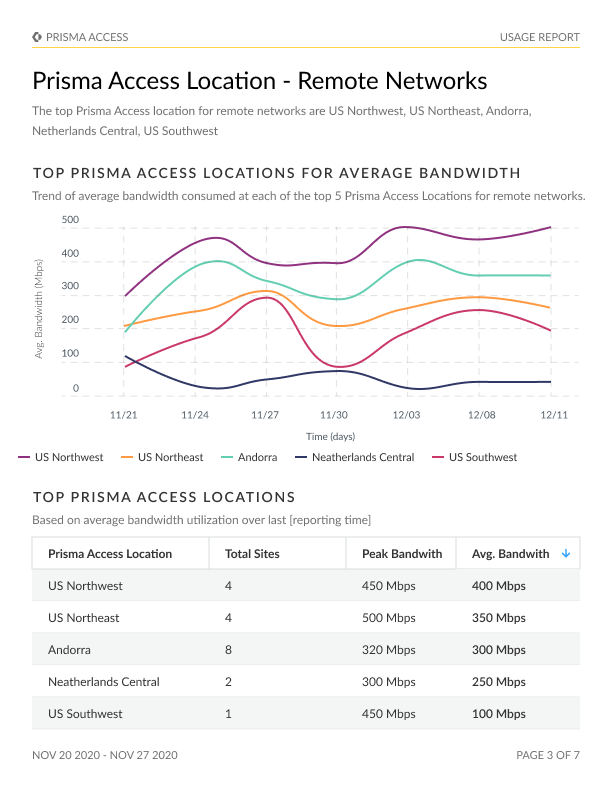This screenshot has width=612, height=792.
Task: Click the 12/03 x-axis date label
Action: tap(406, 415)
